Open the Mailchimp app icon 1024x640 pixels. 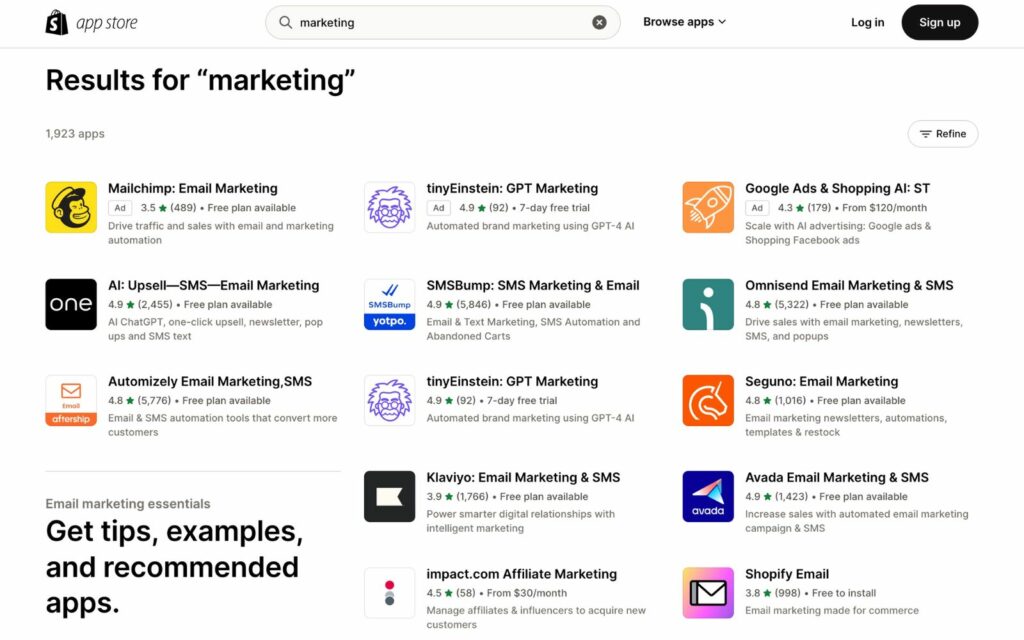(x=71, y=208)
